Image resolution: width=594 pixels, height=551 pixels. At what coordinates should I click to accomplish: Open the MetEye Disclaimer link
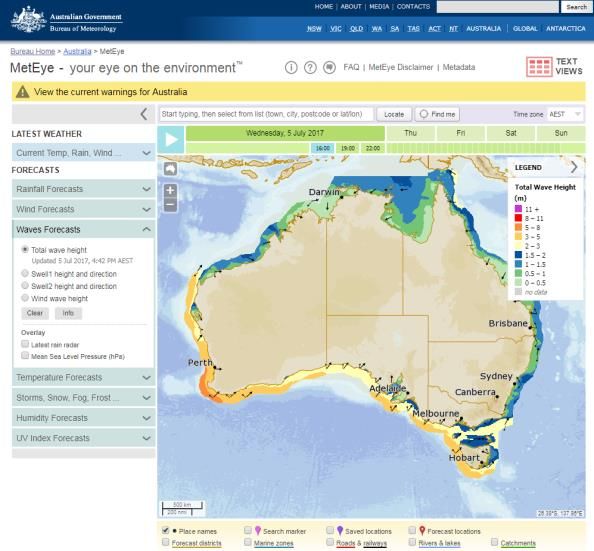coord(400,67)
